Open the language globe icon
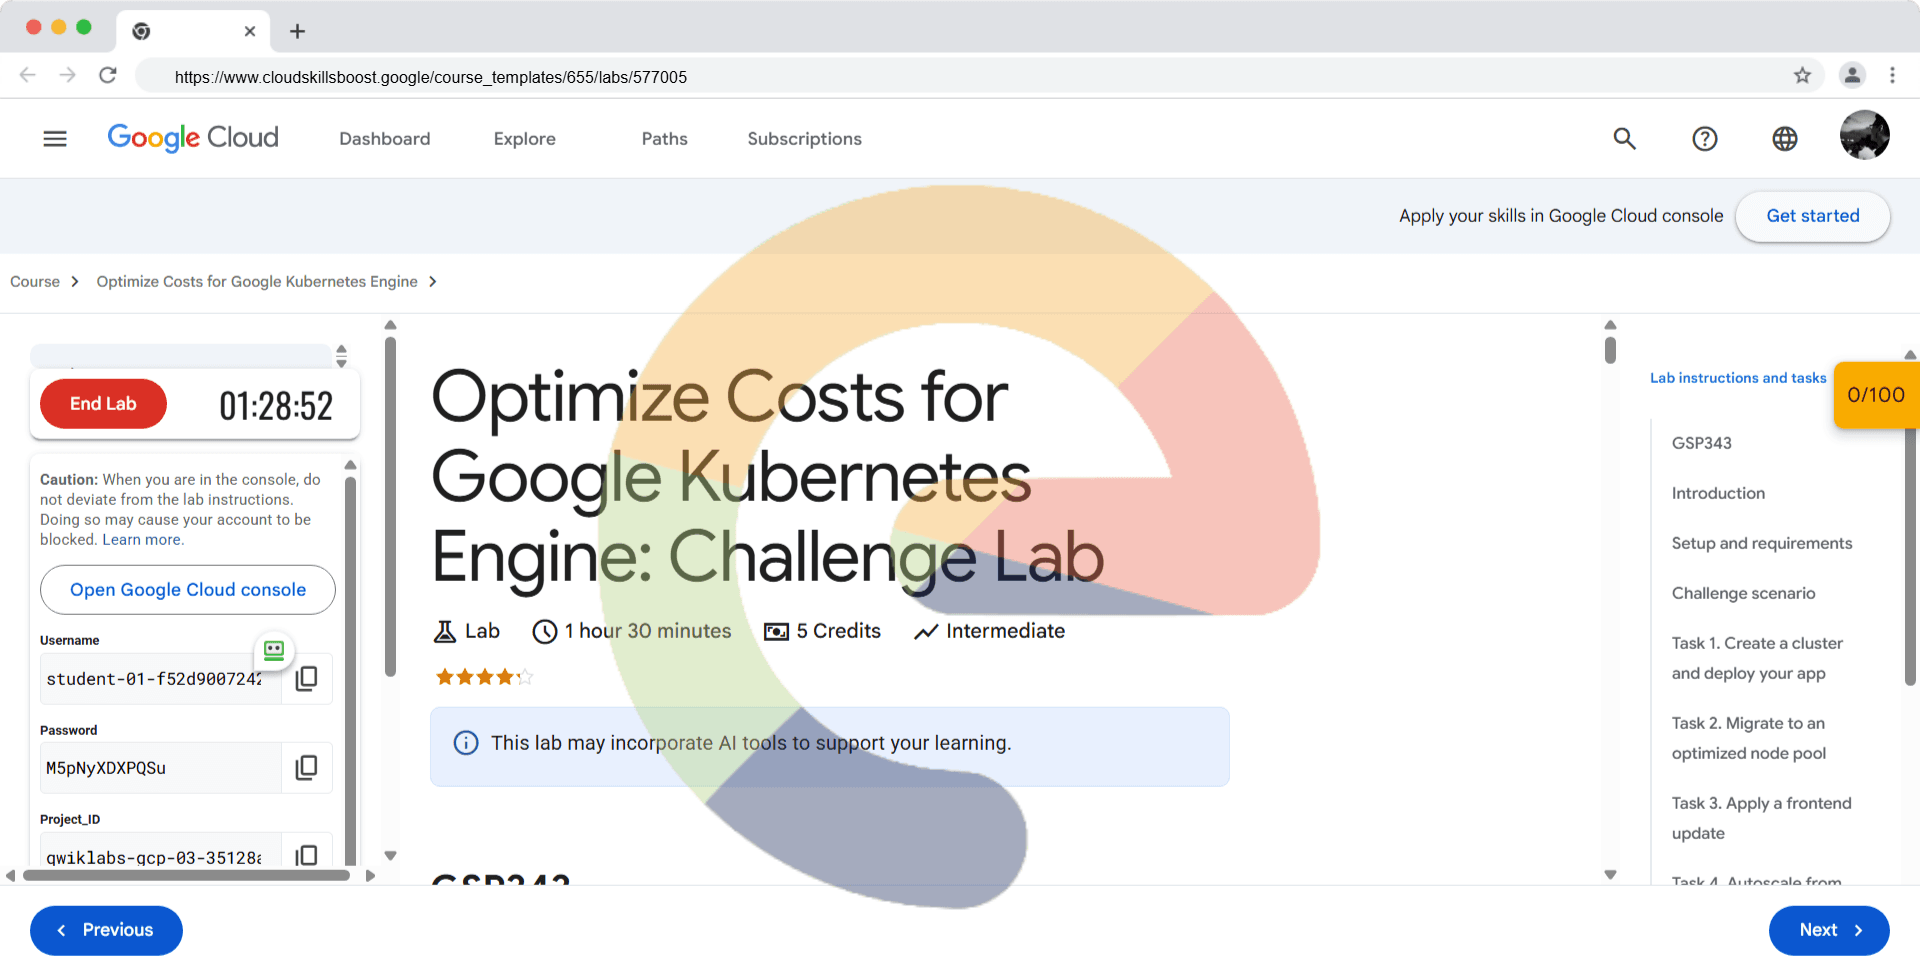The width and height of the screenshot is (1920, 975). pyautogui.click(x=1785, y=139)
